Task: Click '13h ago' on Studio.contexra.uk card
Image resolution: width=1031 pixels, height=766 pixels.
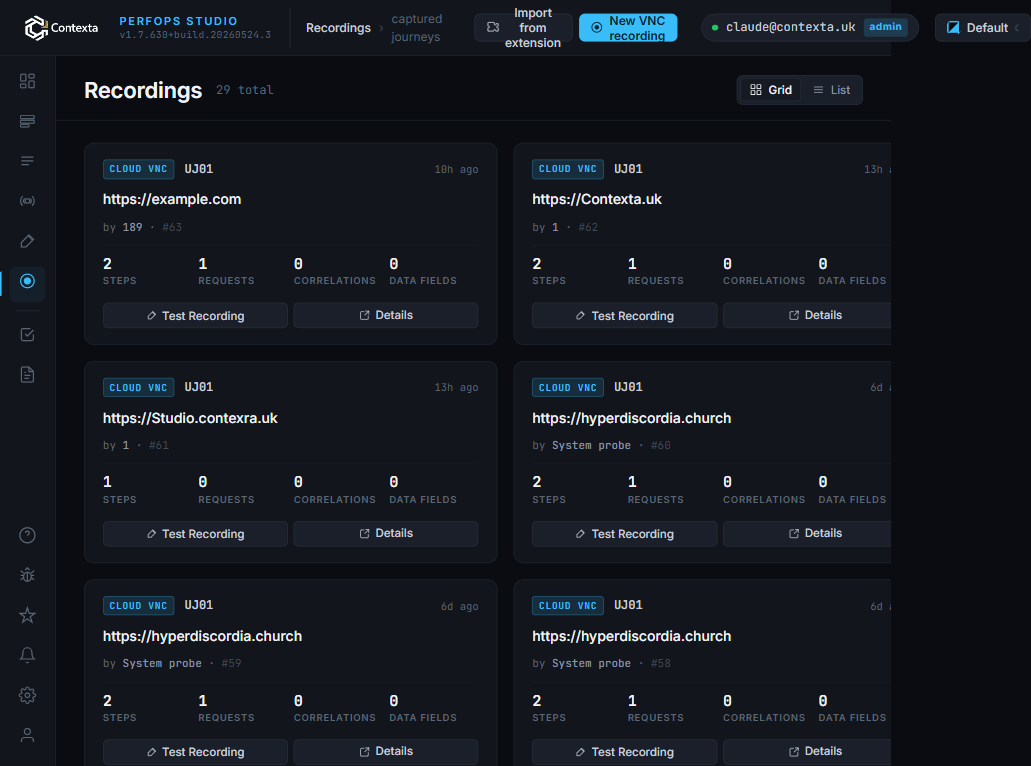Action: tap(456, 388)
